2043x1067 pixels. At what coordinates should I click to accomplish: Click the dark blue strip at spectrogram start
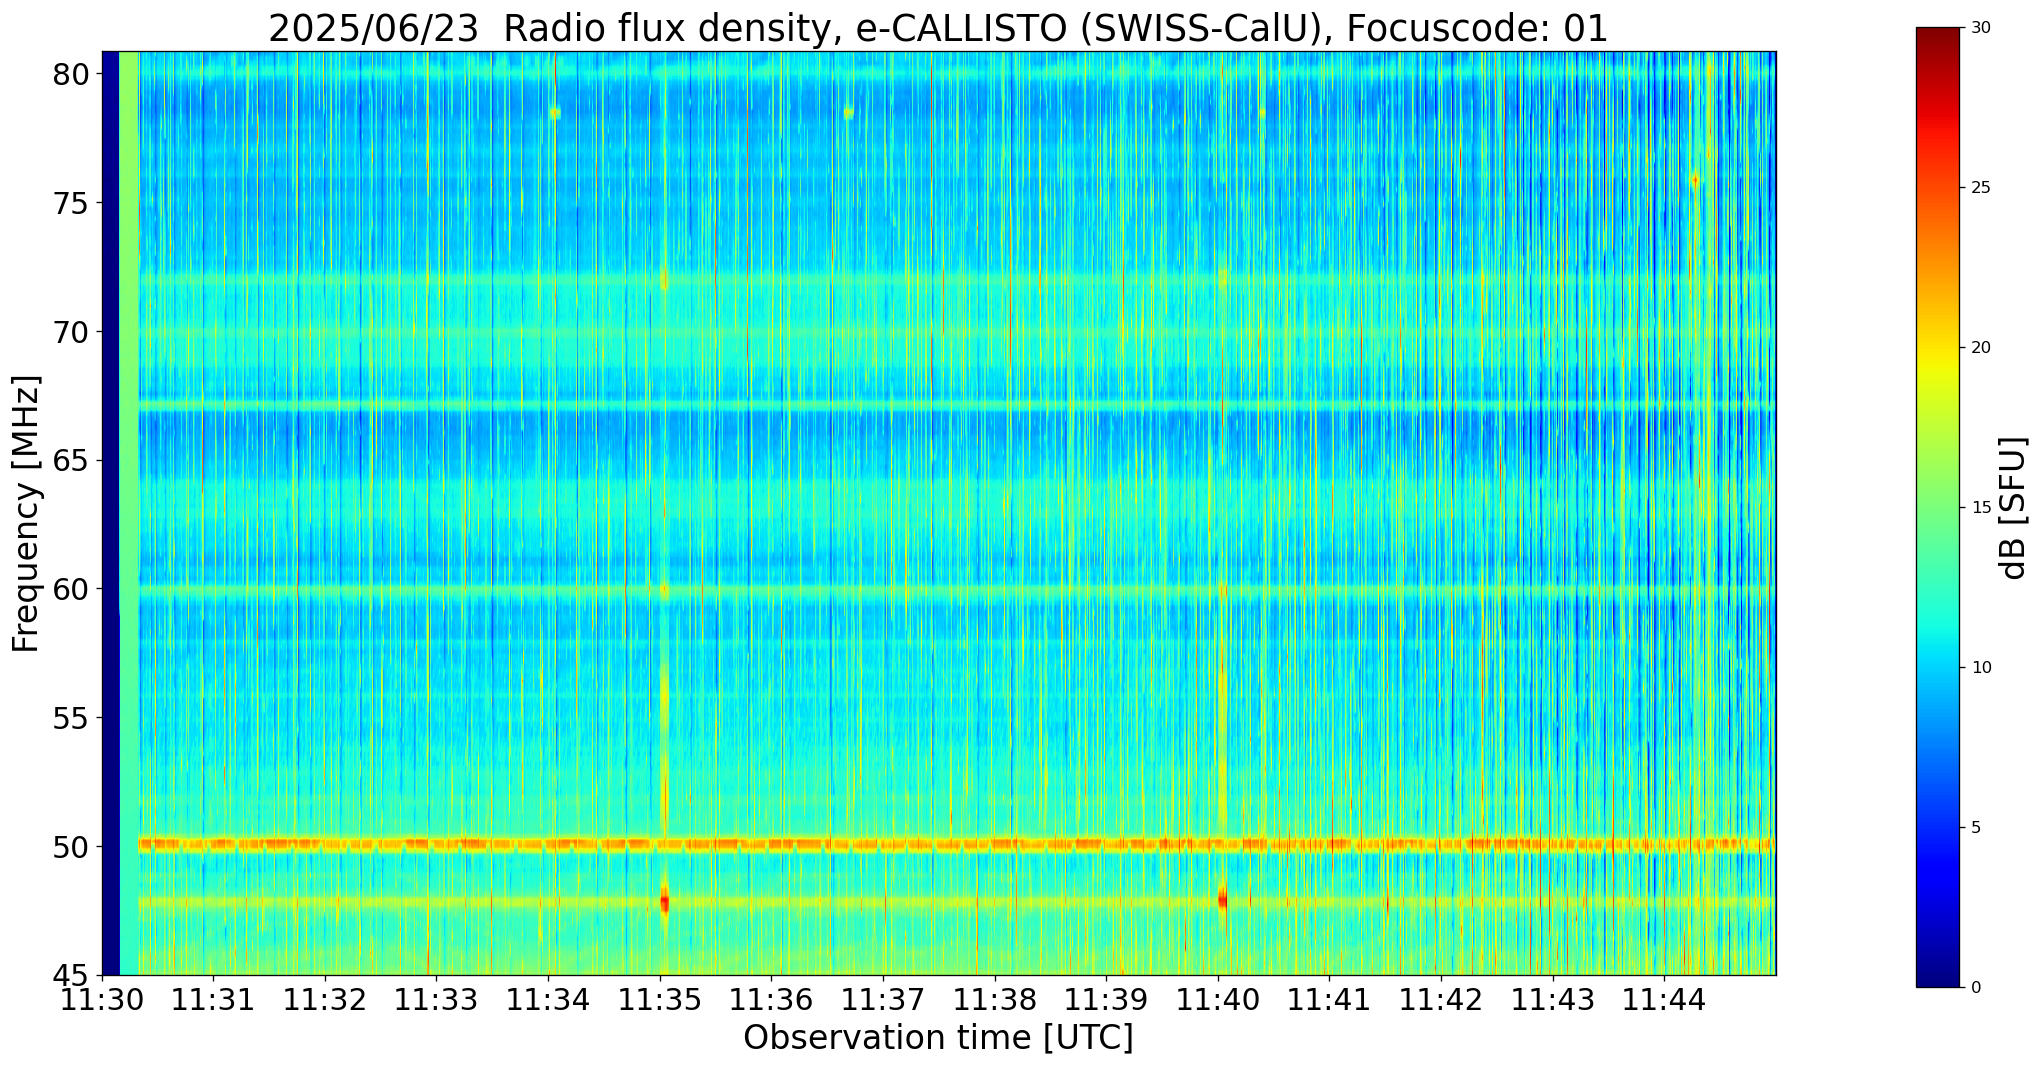coord(111,513)
